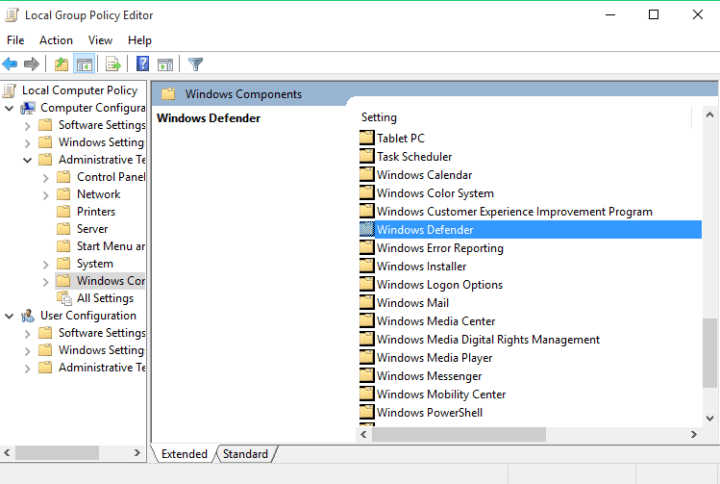This screenshot has width=720, height=484.
Task: Select the Windows Mobility Center entry
Action: pos(441,394)
